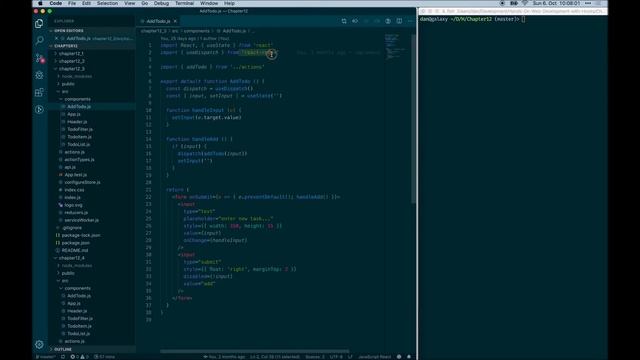The width and height of the screenshot is (640, 360).
Task: Open TodoFilter.js under chapter12_3 components
Action: pos(80,129)
